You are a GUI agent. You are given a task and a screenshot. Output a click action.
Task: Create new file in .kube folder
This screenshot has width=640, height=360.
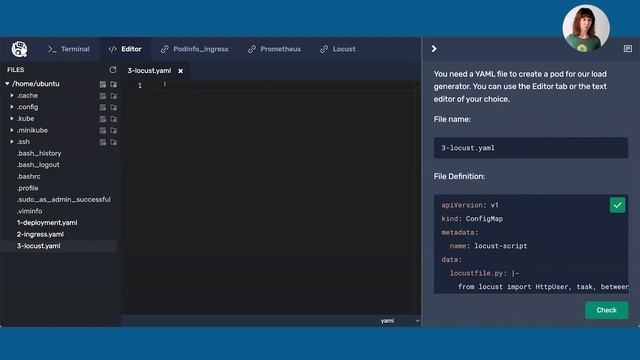(x=103, y=119)
